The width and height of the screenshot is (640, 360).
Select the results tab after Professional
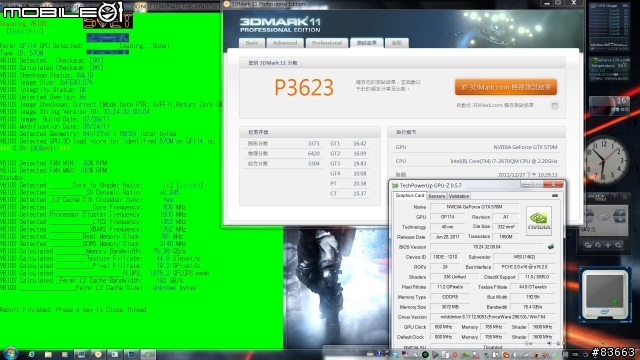tap(367, 42)
